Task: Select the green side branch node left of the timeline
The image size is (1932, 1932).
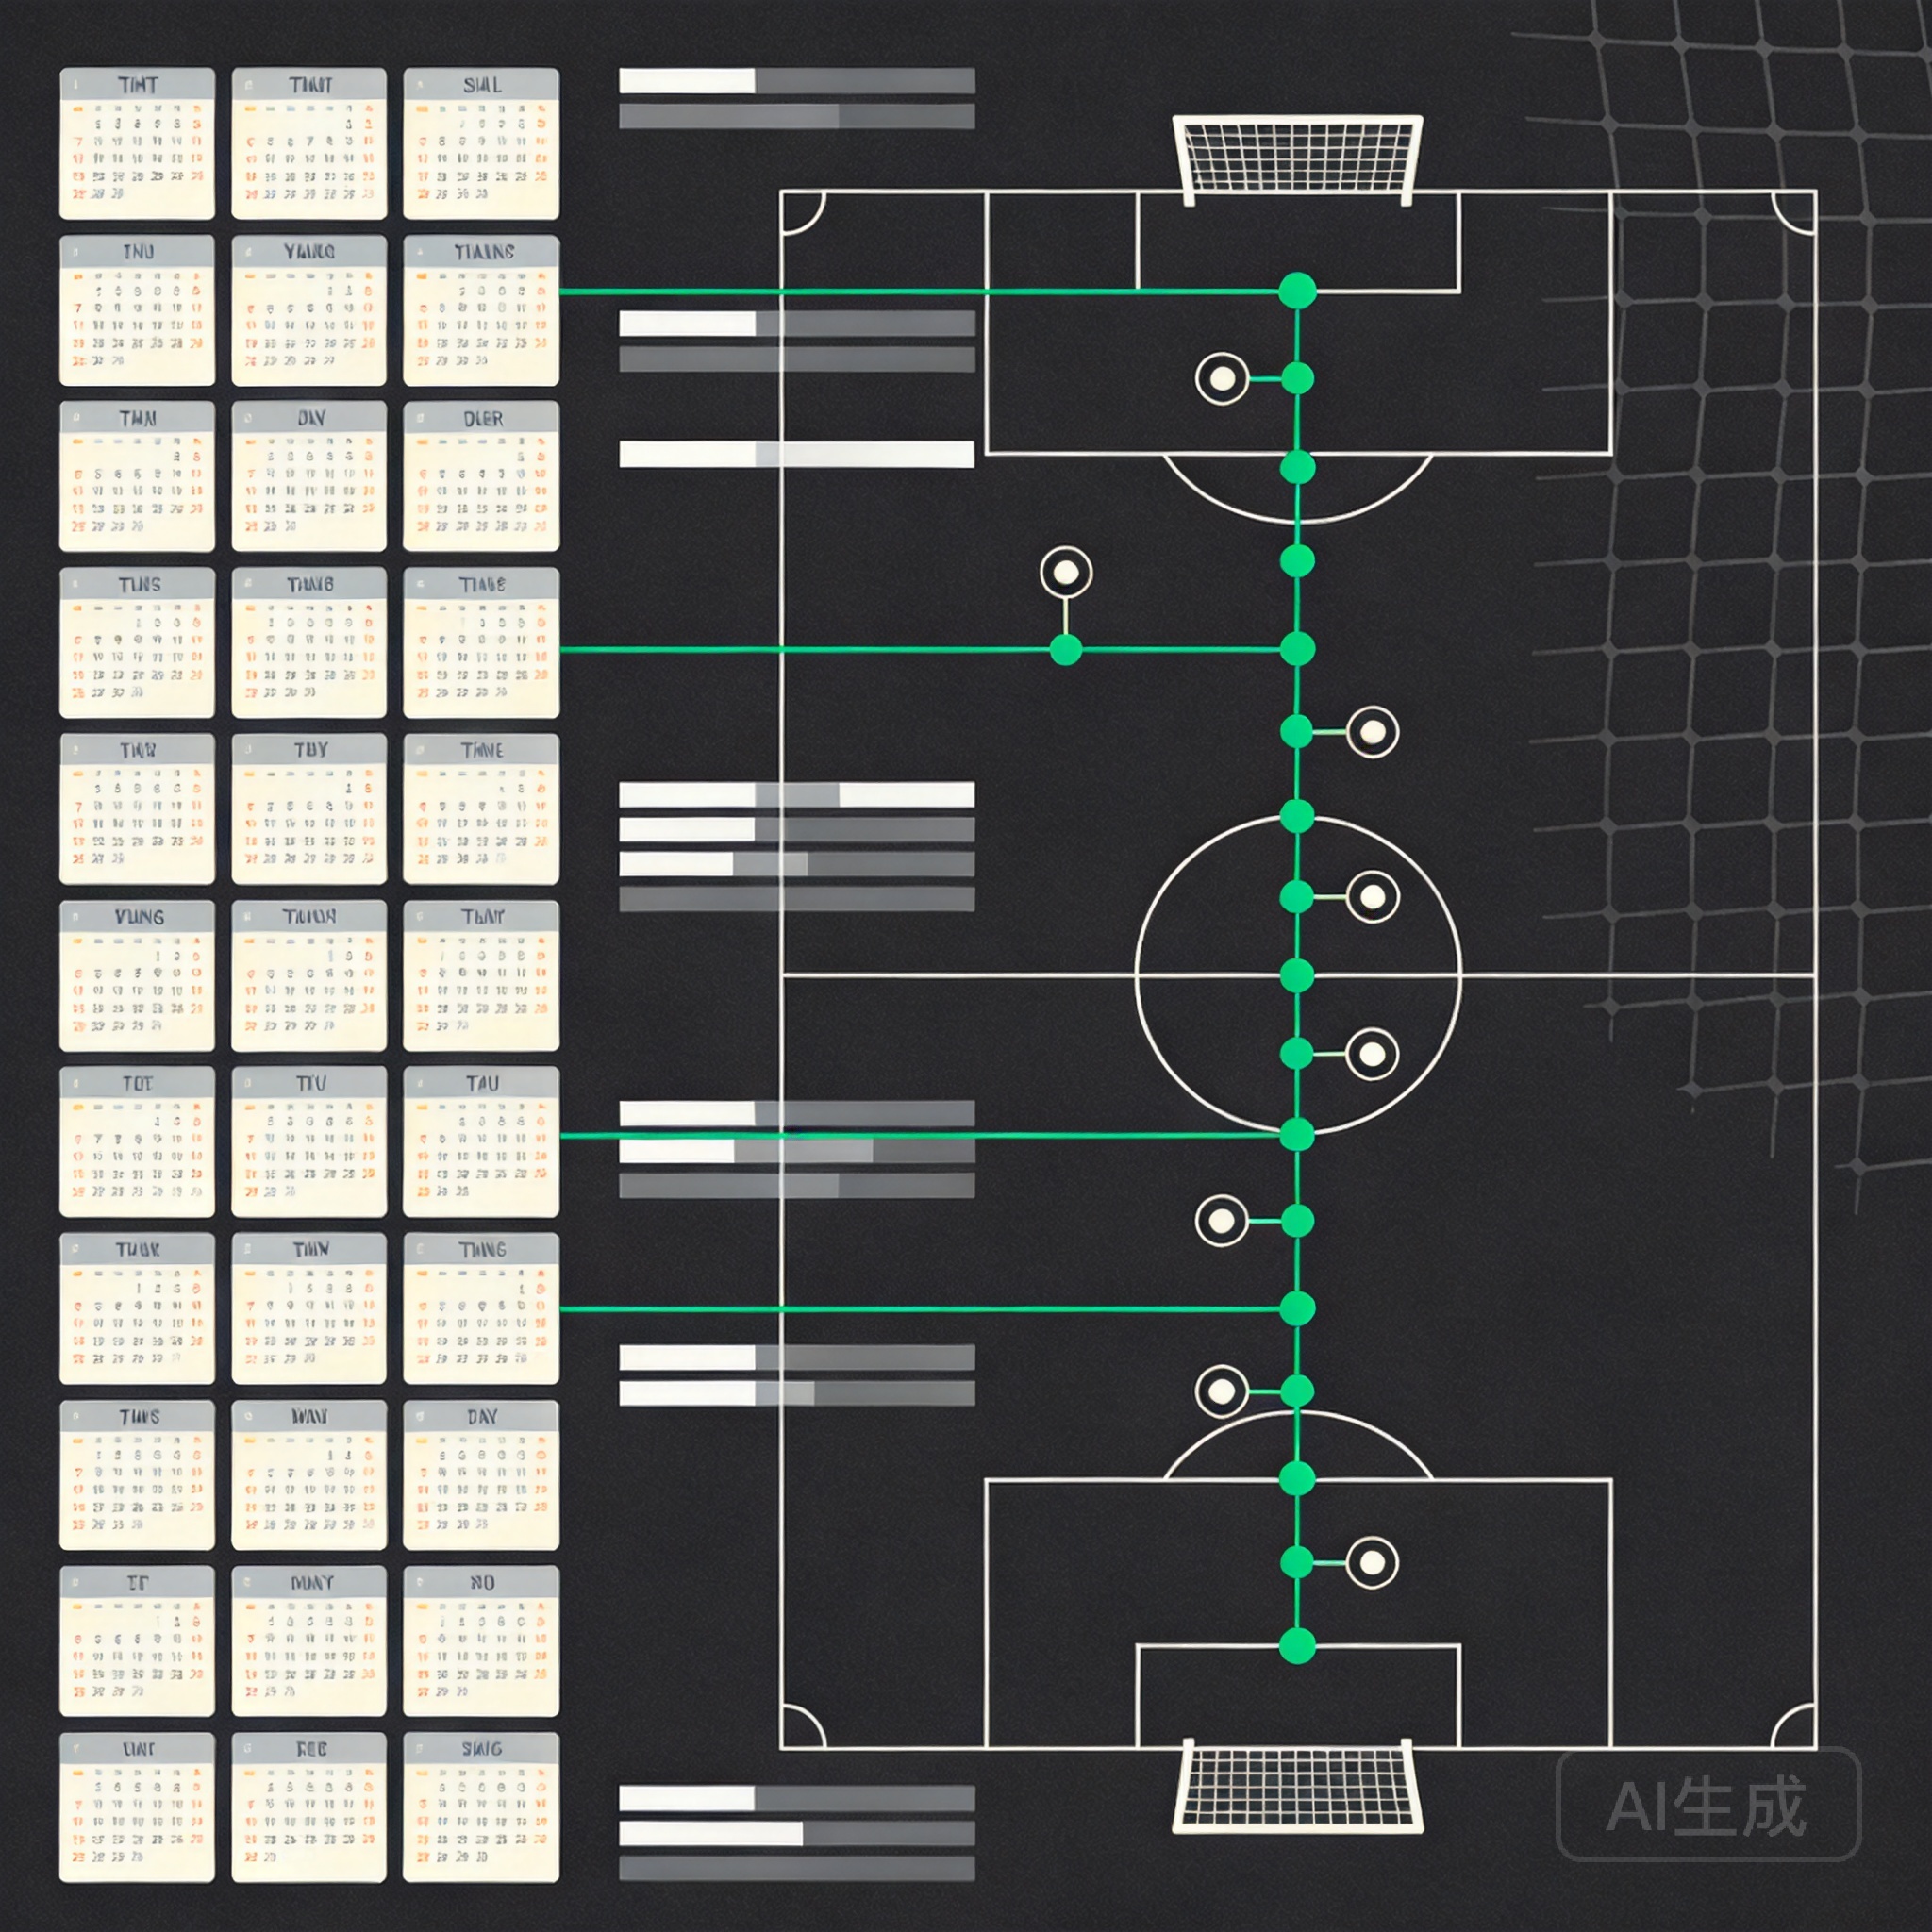Action: coord(1066,650)
